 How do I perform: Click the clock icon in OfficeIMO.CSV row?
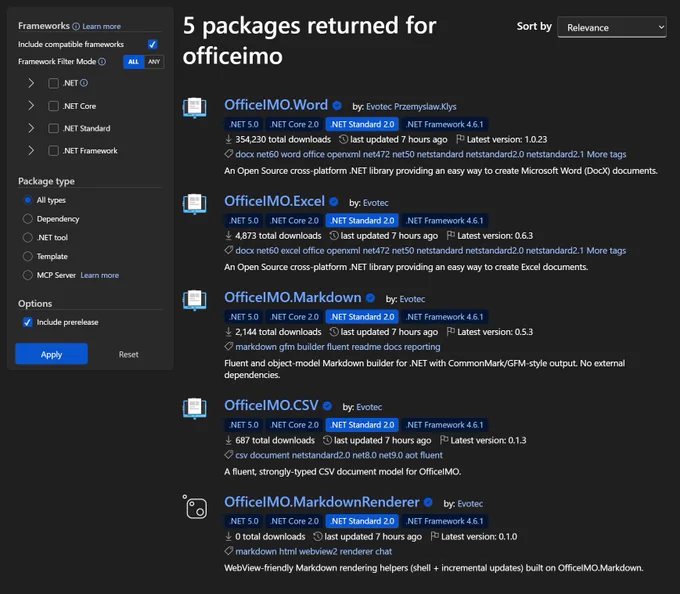coord(327,440)
